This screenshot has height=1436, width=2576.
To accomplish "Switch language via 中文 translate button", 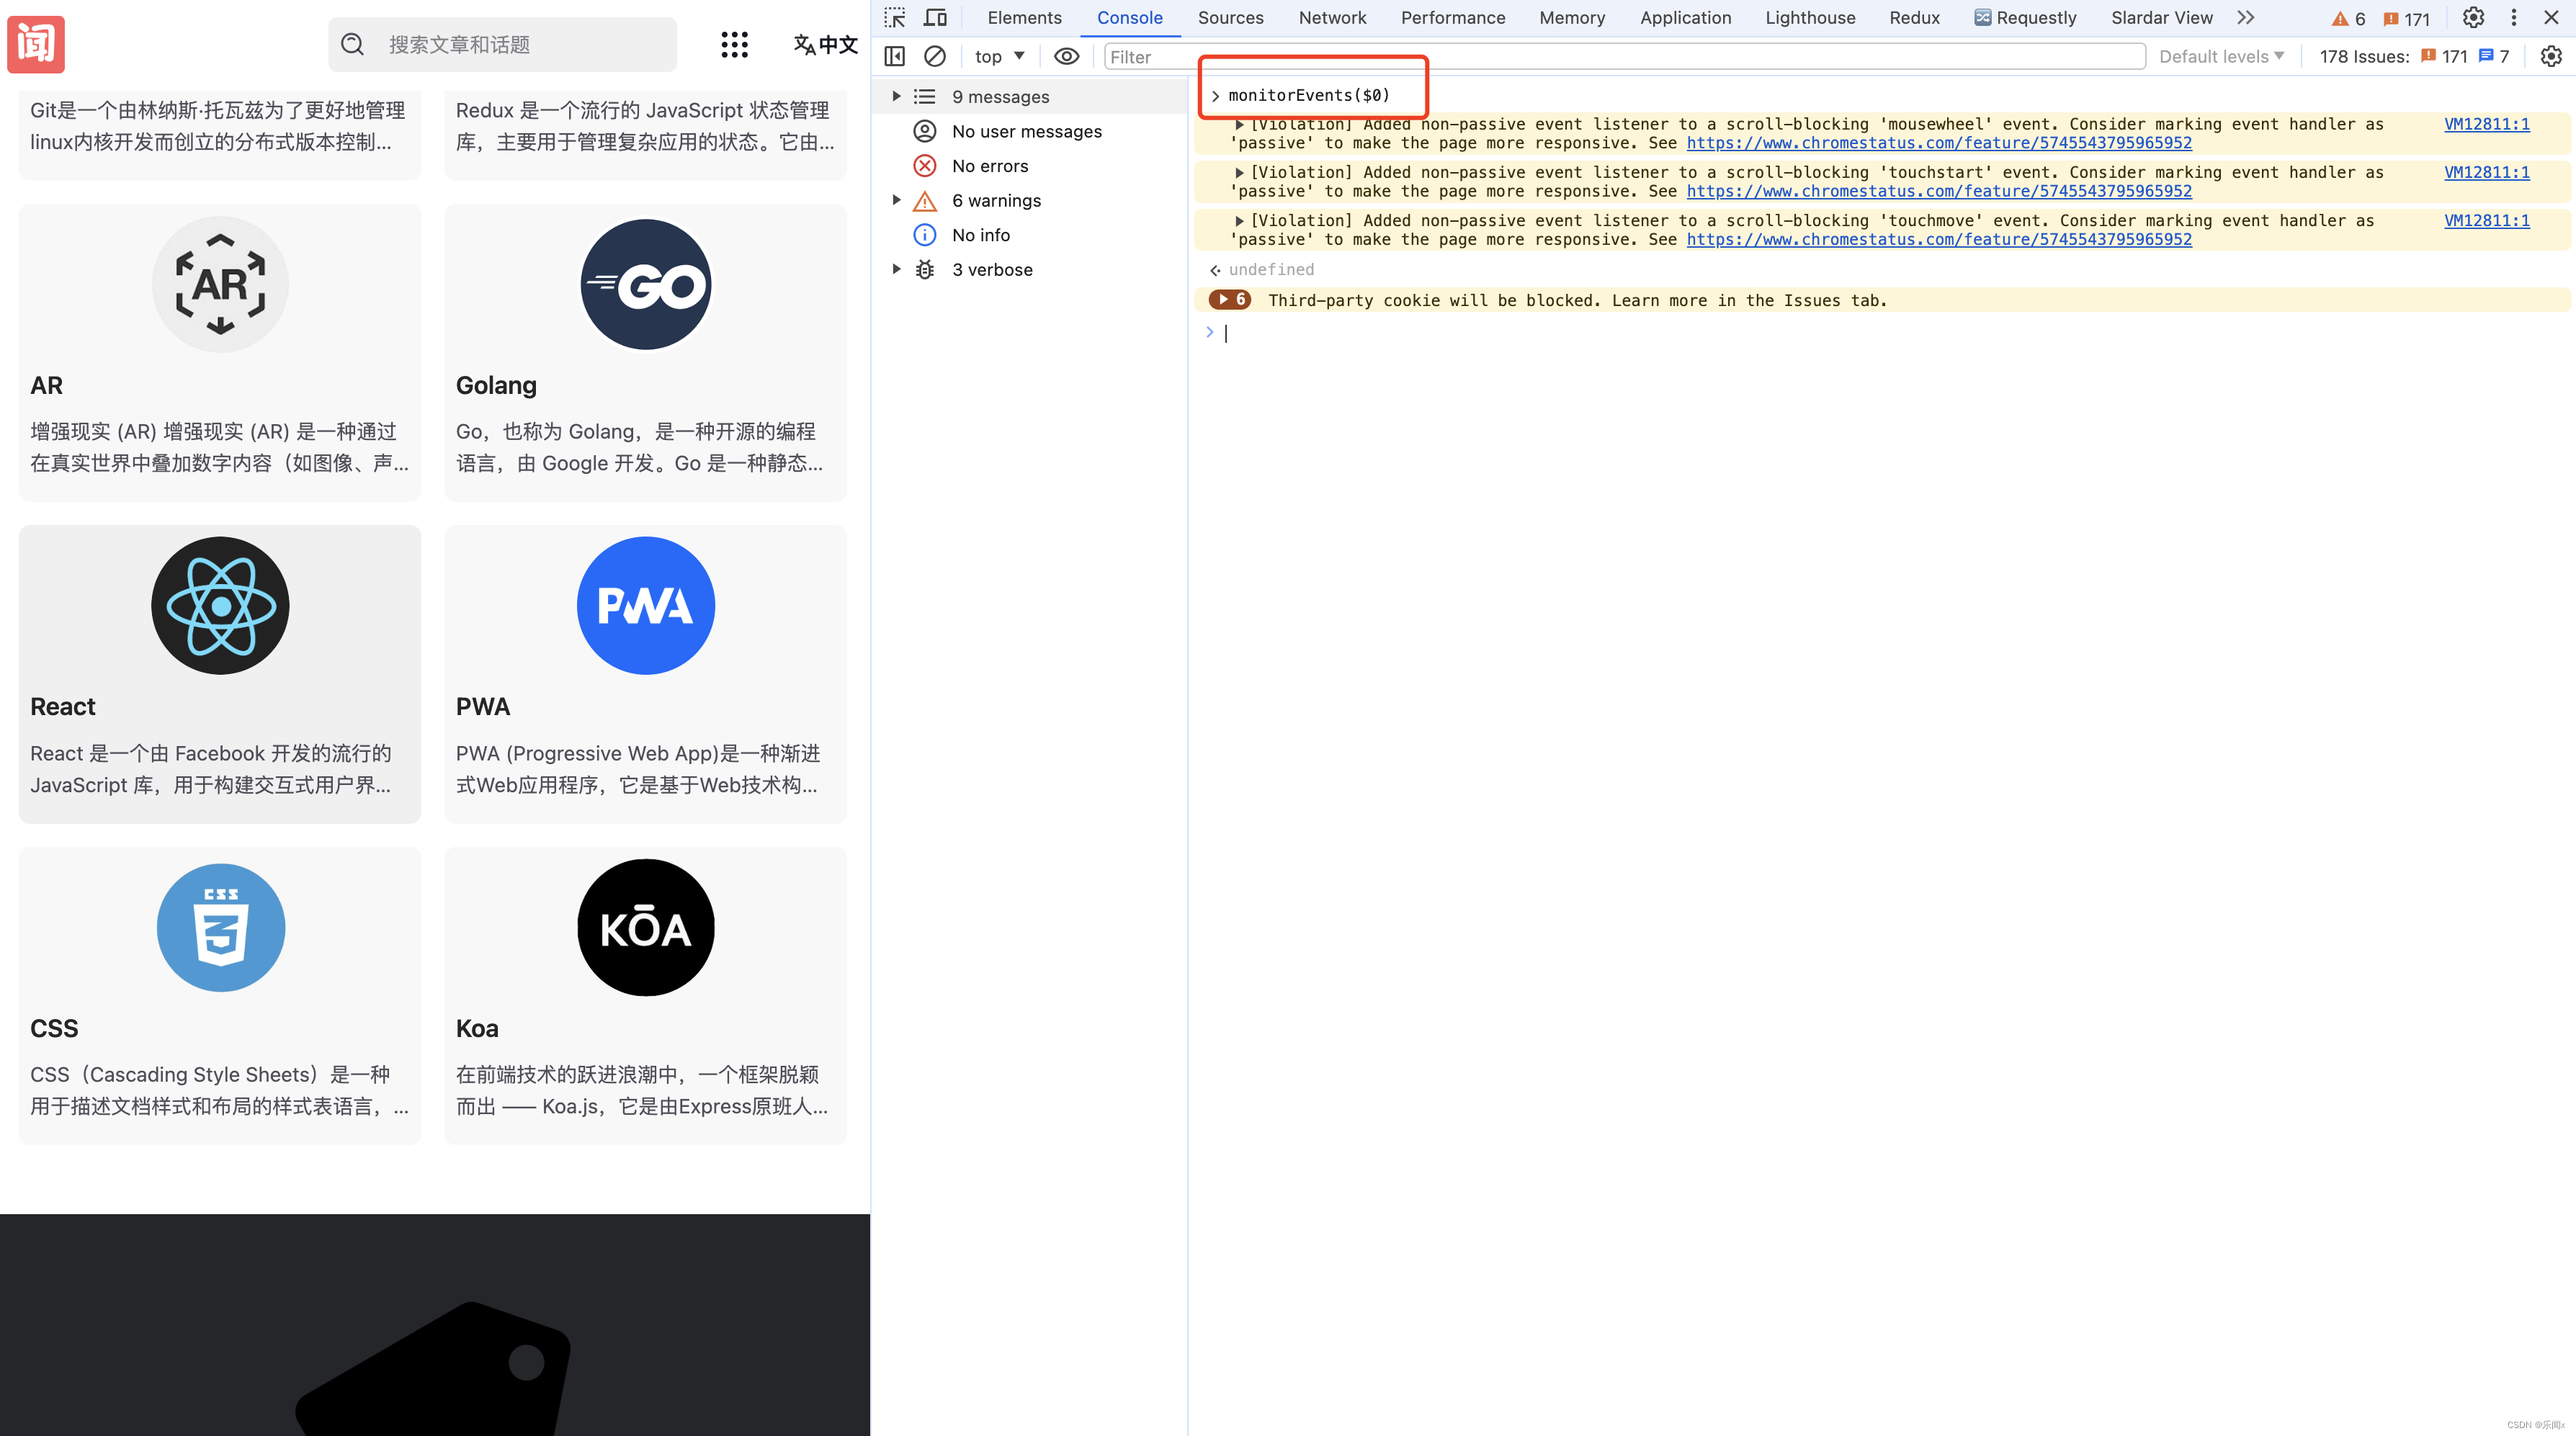I will pos(826,44).
